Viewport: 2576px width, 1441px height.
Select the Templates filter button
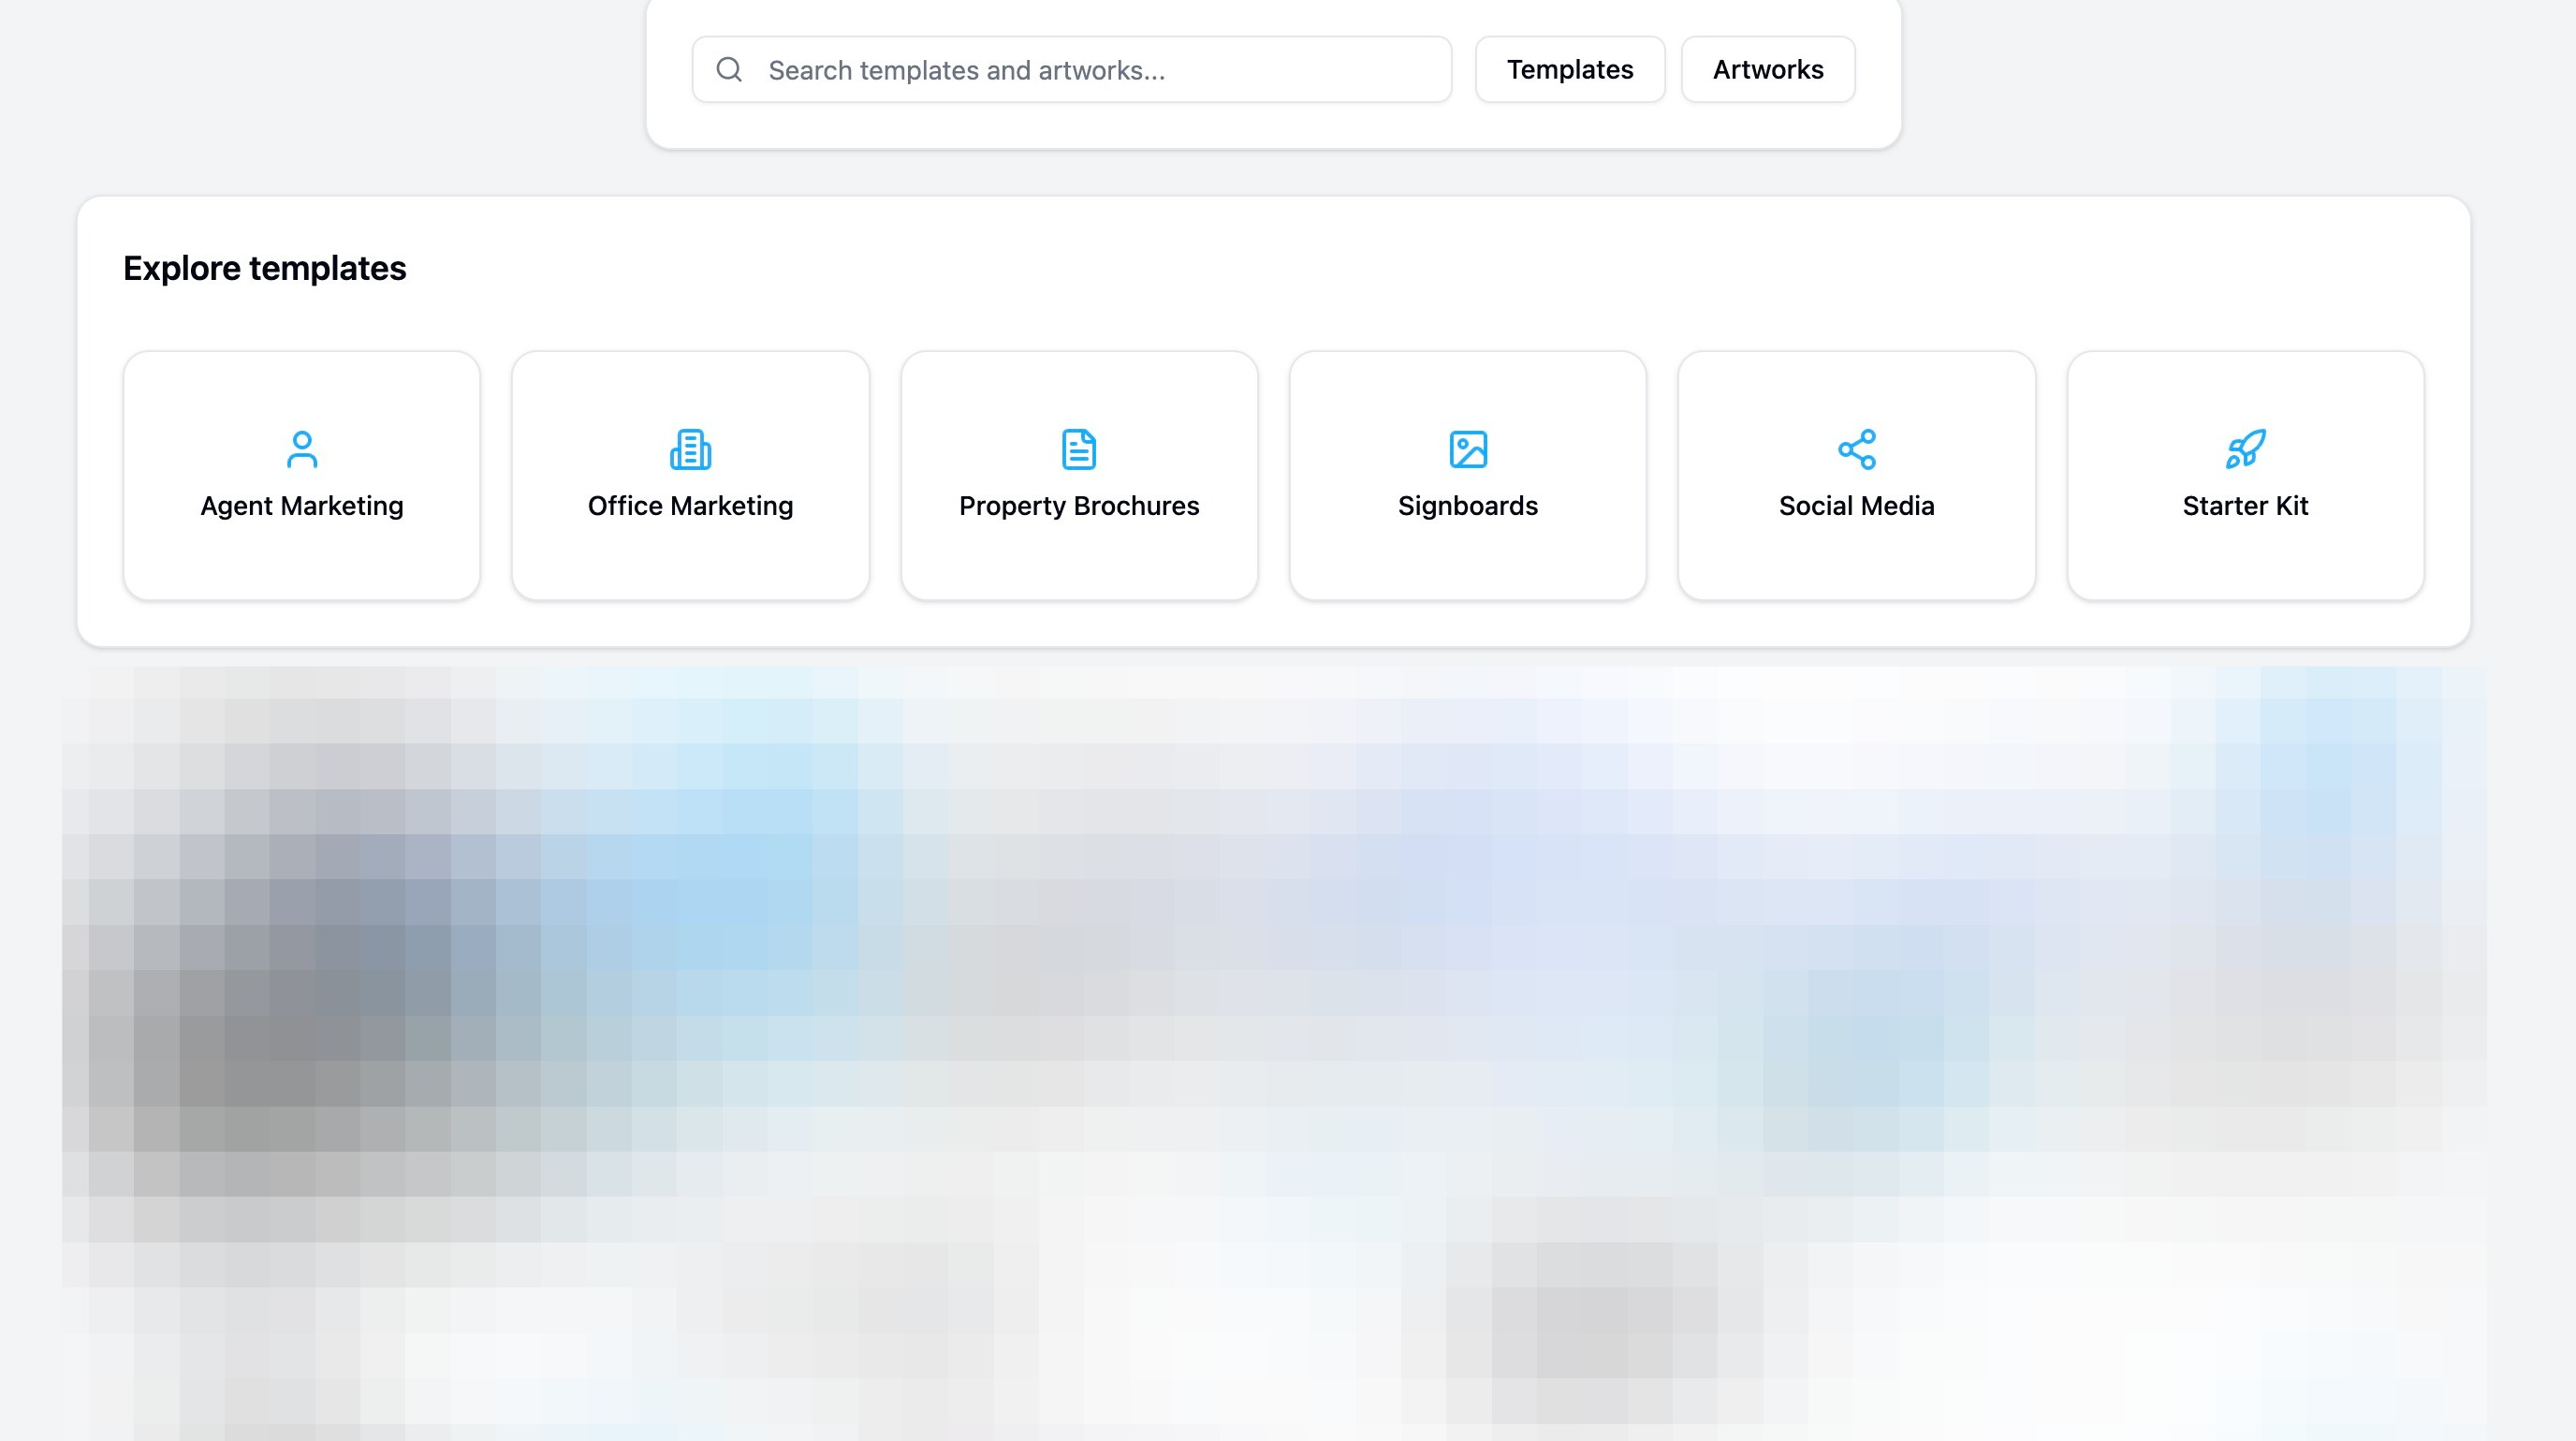(x=1570, y=69)
